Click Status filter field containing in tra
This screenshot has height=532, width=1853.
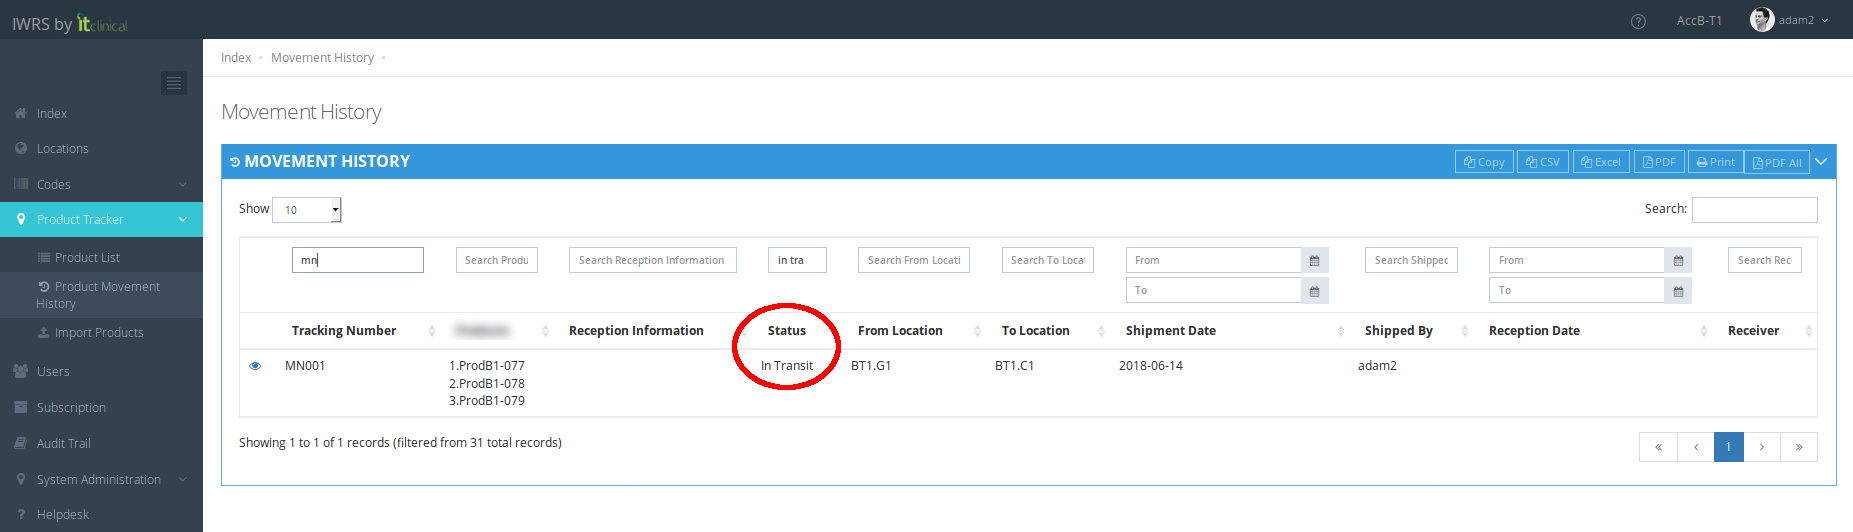(x=797, y=260)
